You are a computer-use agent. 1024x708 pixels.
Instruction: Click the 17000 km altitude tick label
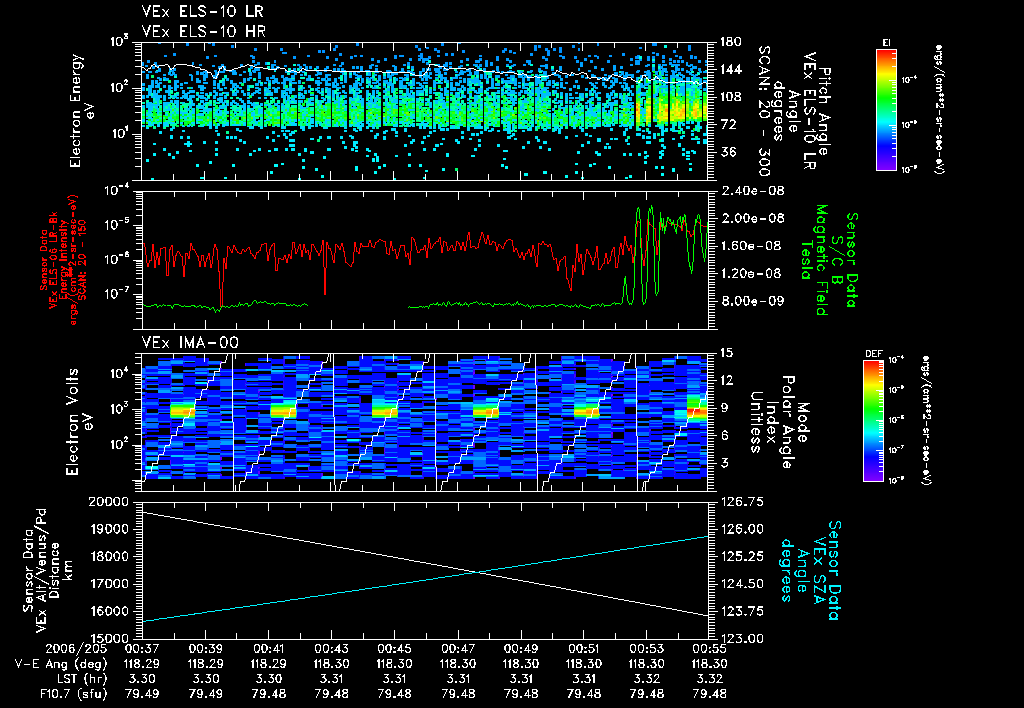pyautogui.click(x=108, y=584)
